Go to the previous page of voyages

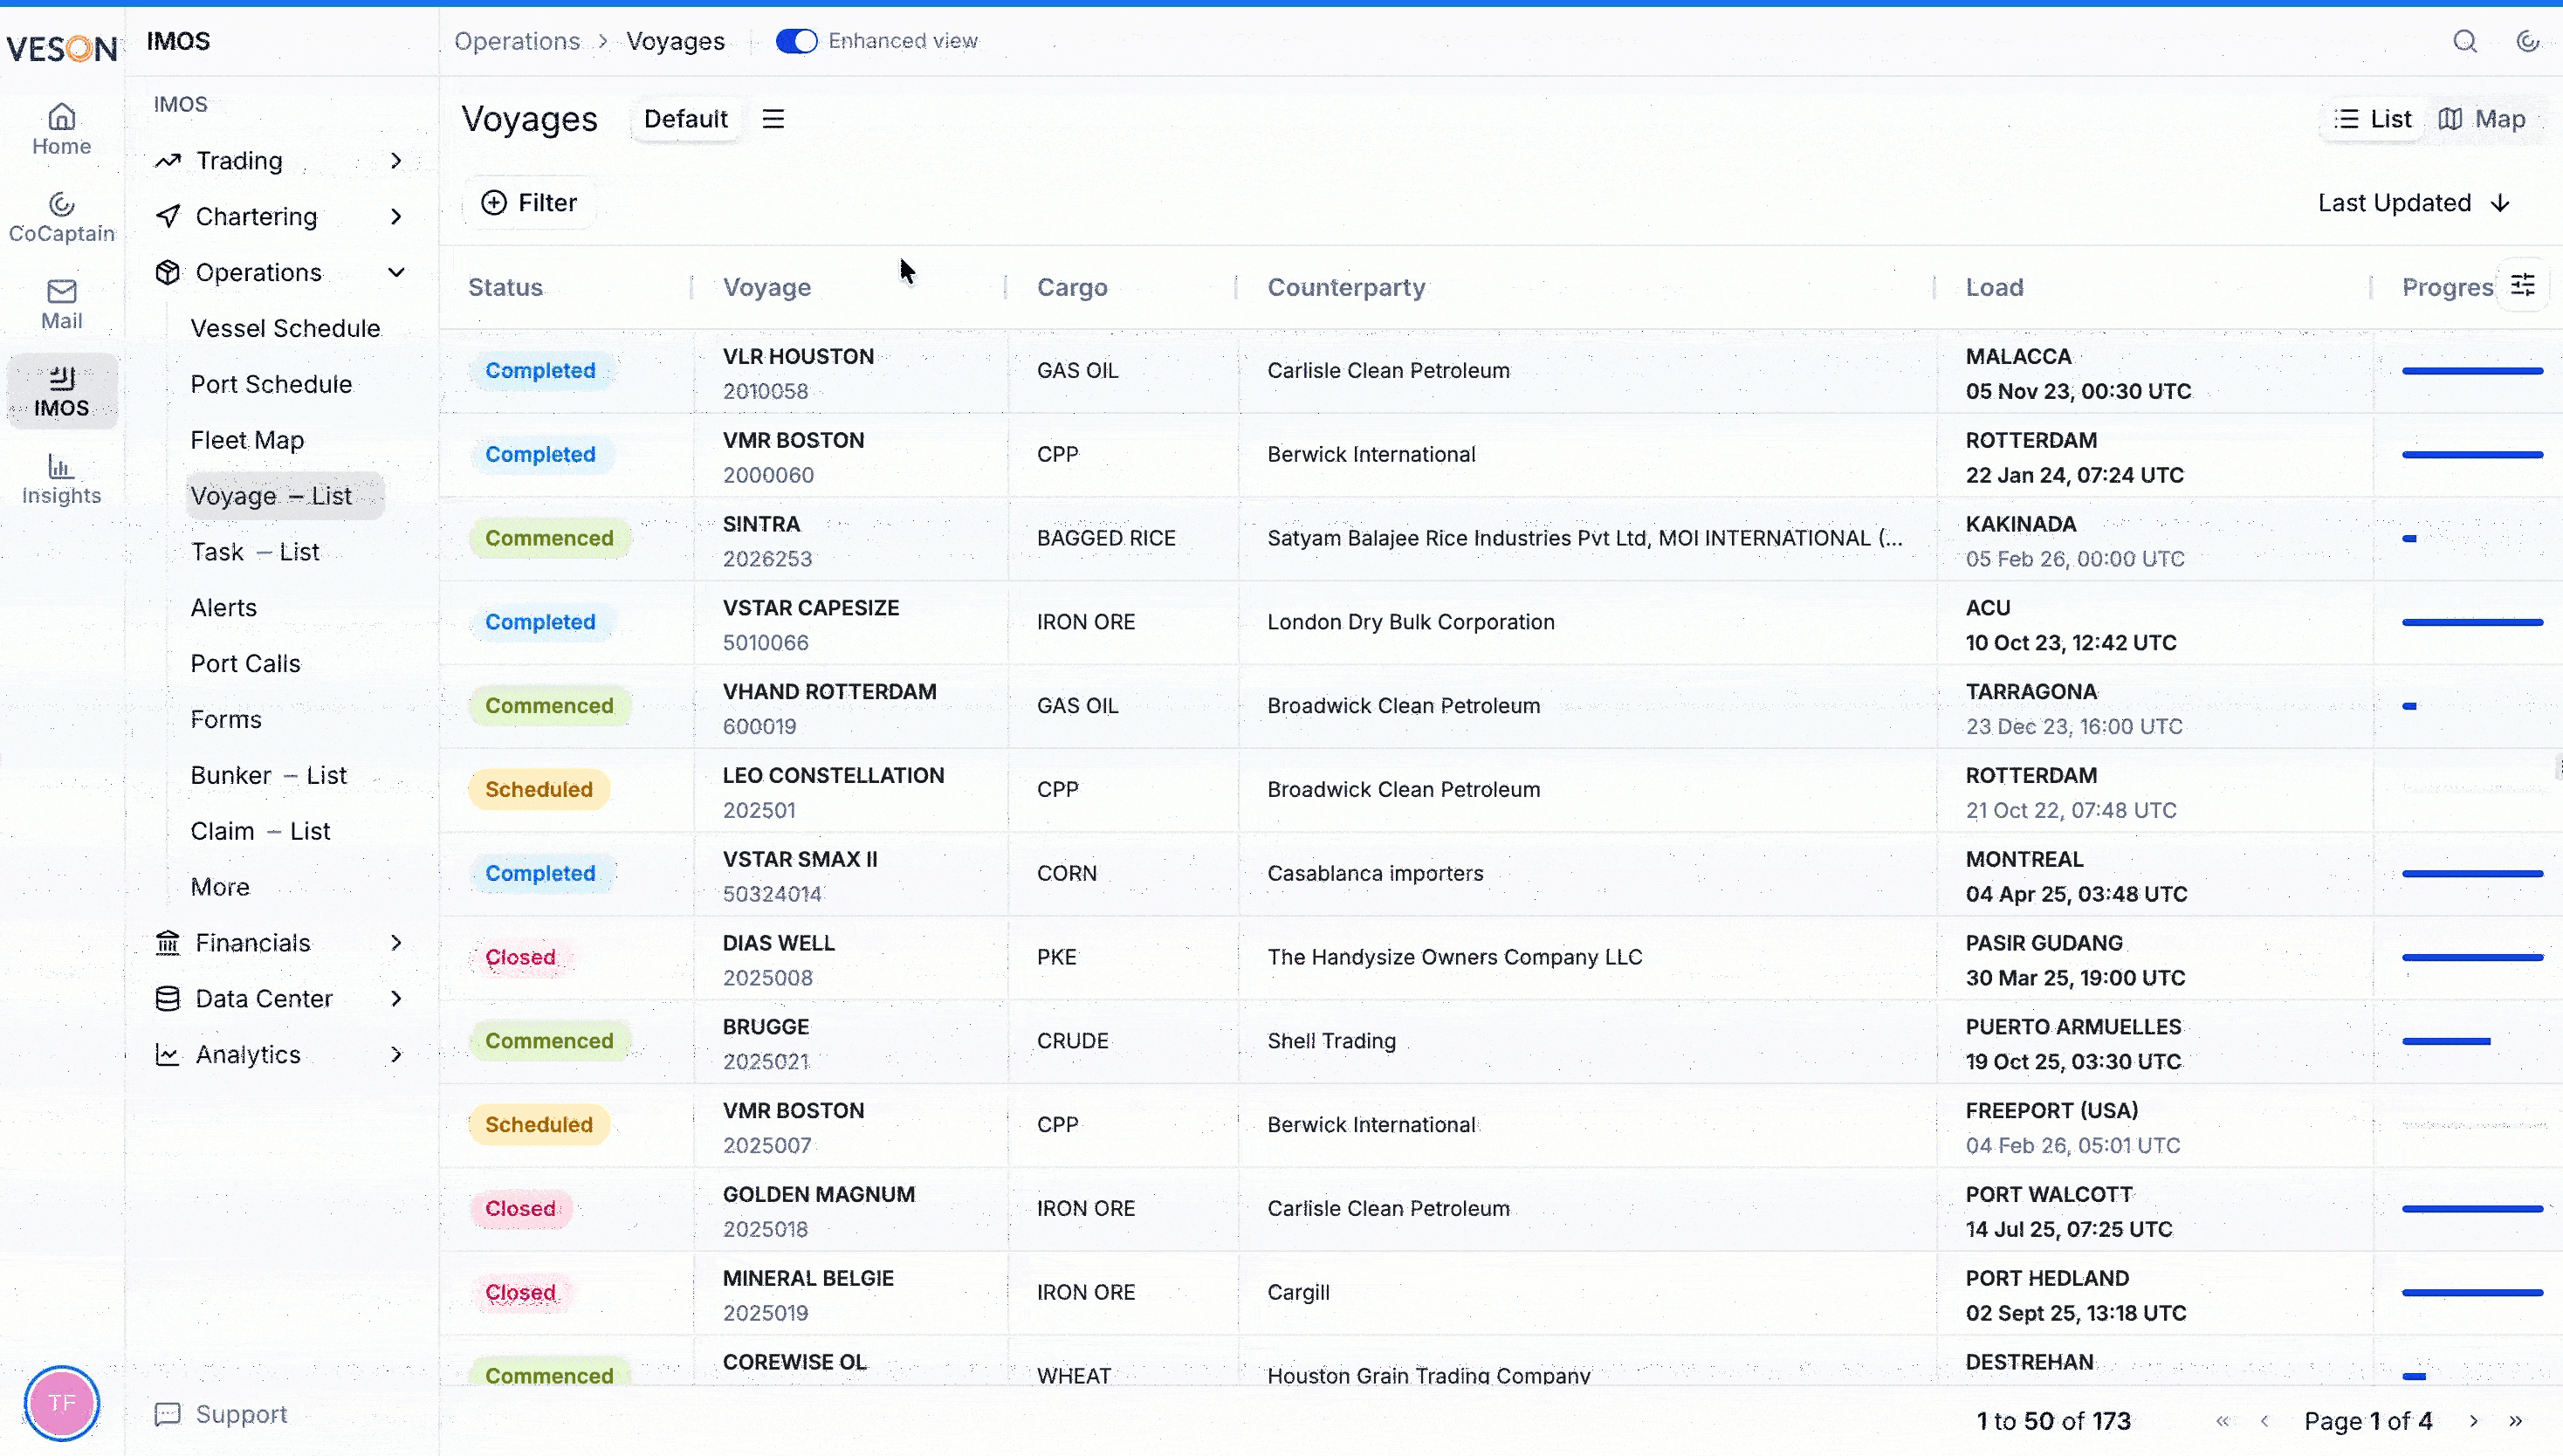pos(2265,1421)
